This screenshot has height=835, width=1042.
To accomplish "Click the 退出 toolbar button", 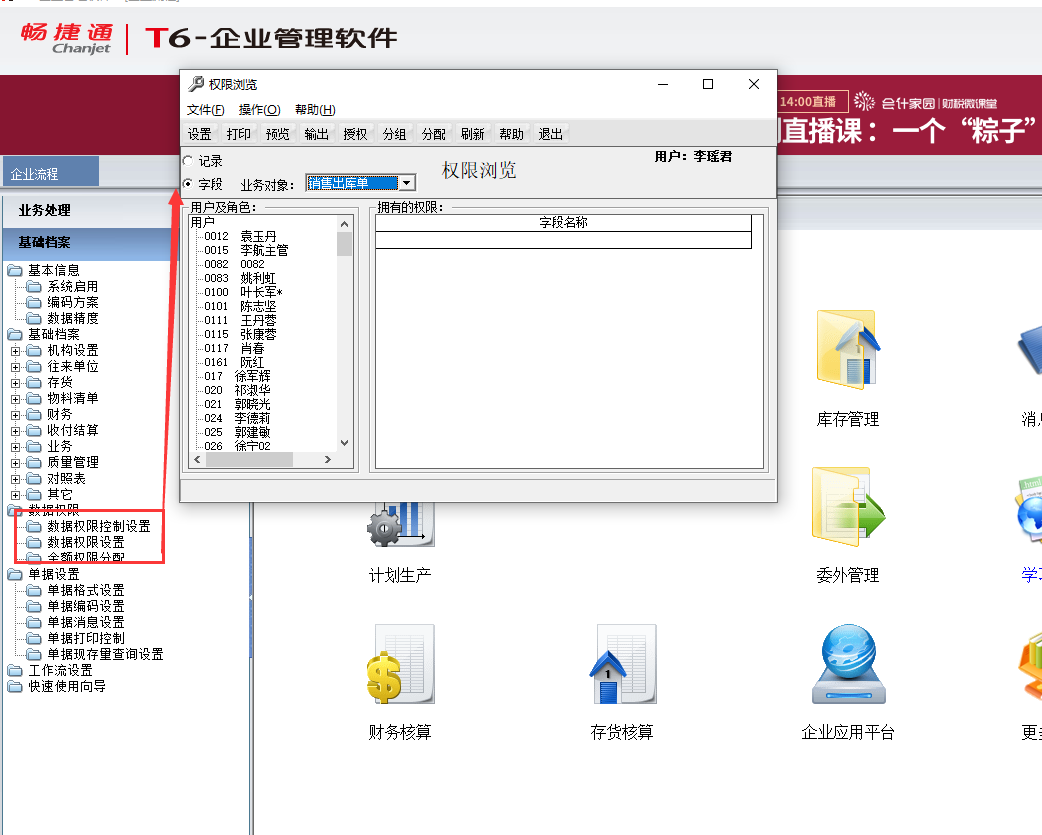I will (x=551, y=134).
